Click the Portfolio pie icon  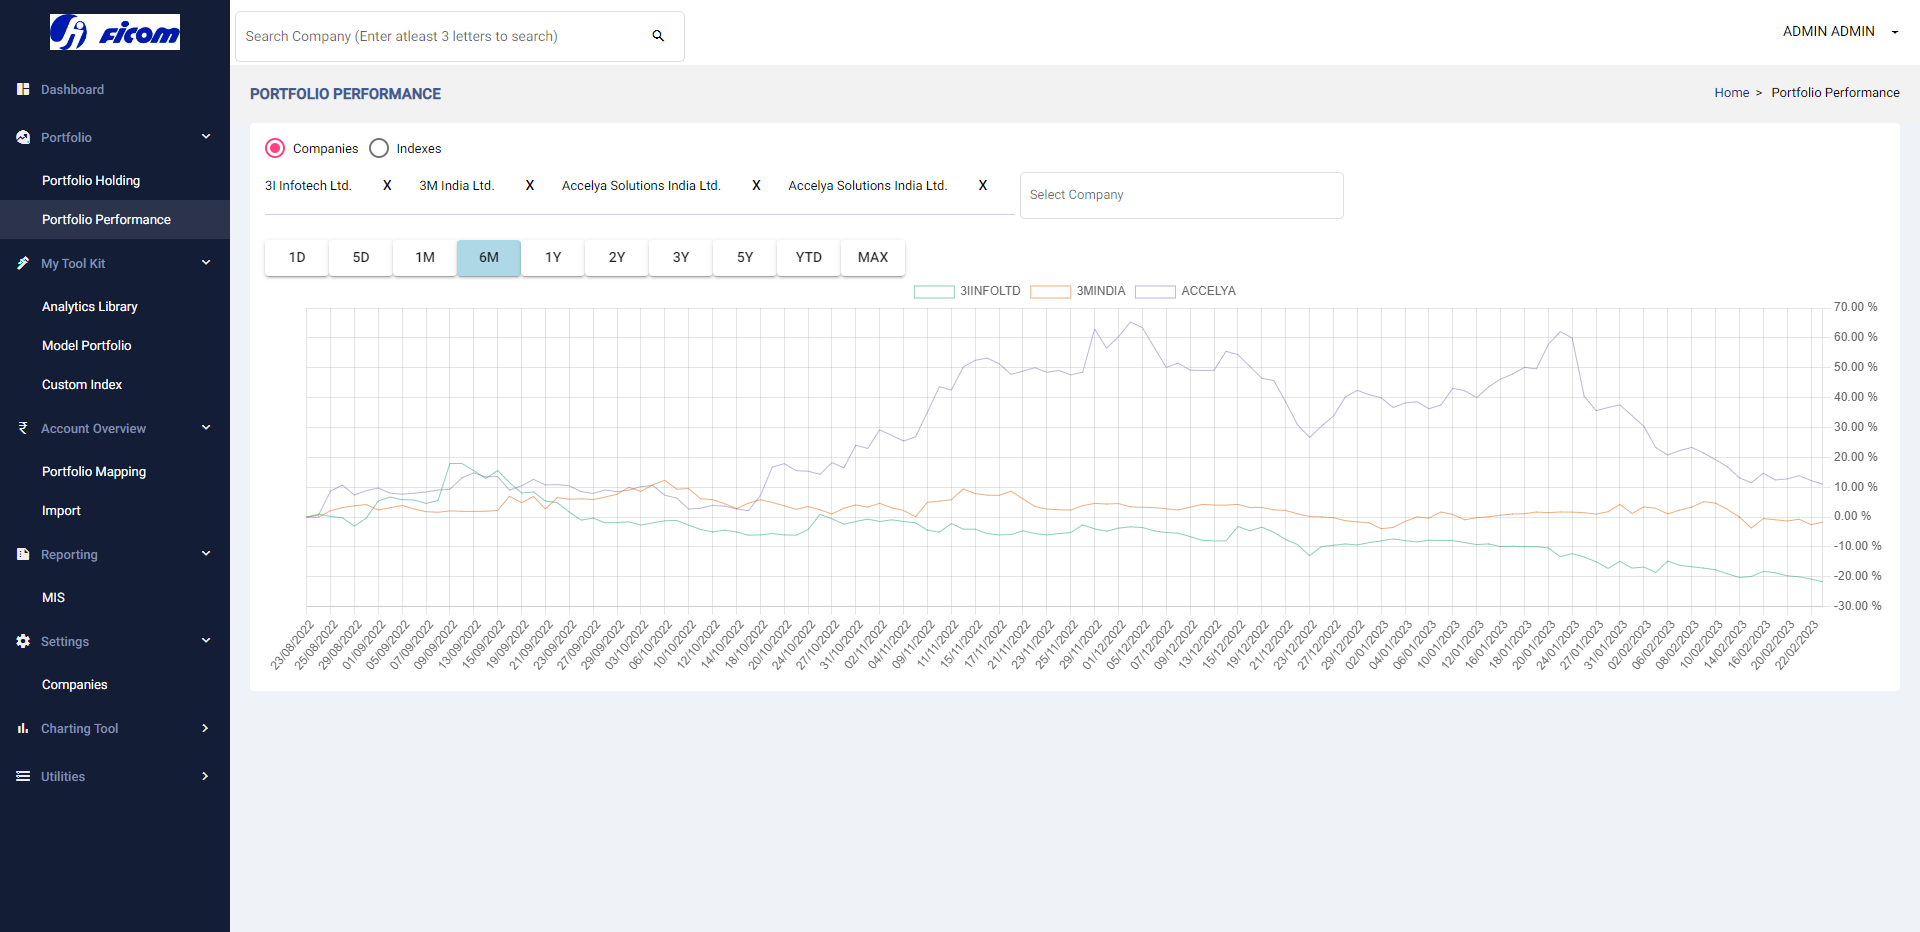point(23,137)
